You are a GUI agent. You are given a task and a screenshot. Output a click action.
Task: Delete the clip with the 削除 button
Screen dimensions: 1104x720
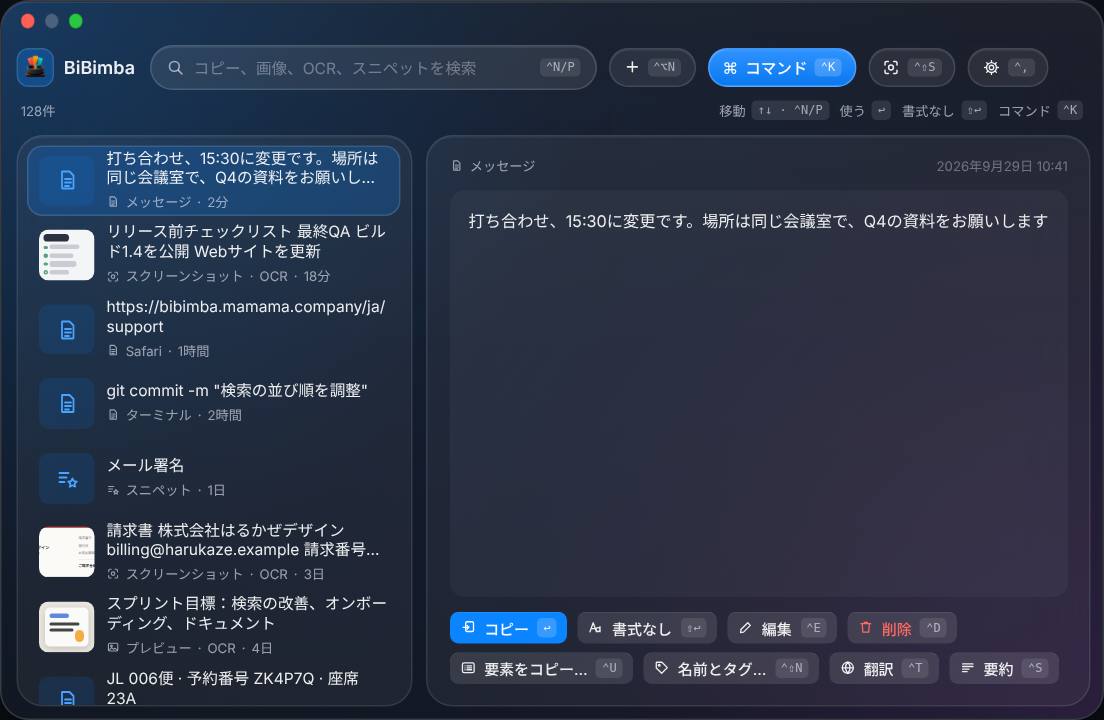coord(901,628)
